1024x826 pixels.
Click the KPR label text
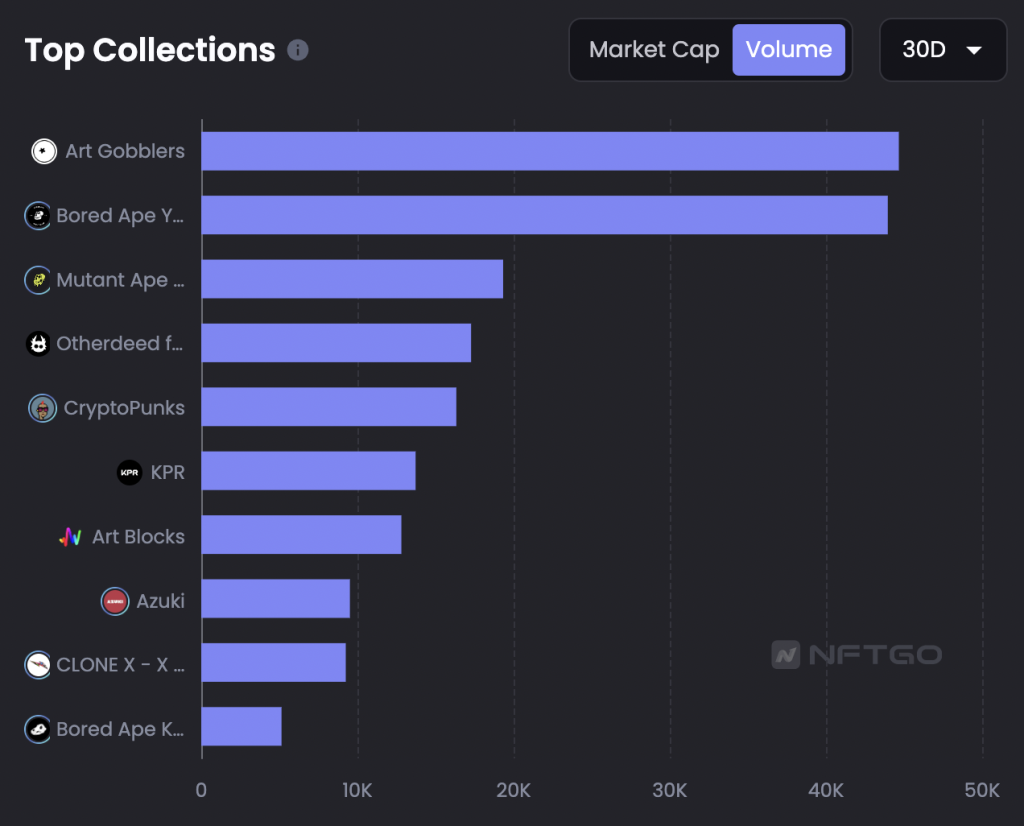[x=168, y=472]
